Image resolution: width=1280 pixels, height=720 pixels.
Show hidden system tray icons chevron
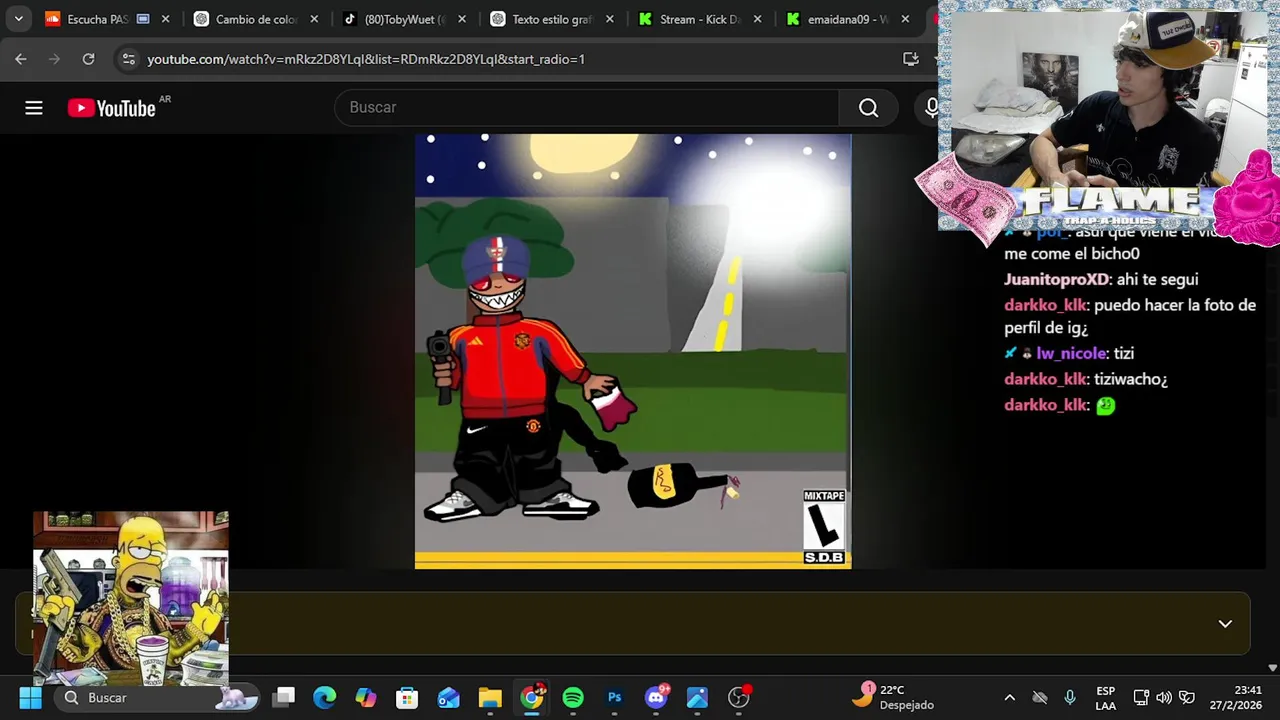tap(1009, 697)
